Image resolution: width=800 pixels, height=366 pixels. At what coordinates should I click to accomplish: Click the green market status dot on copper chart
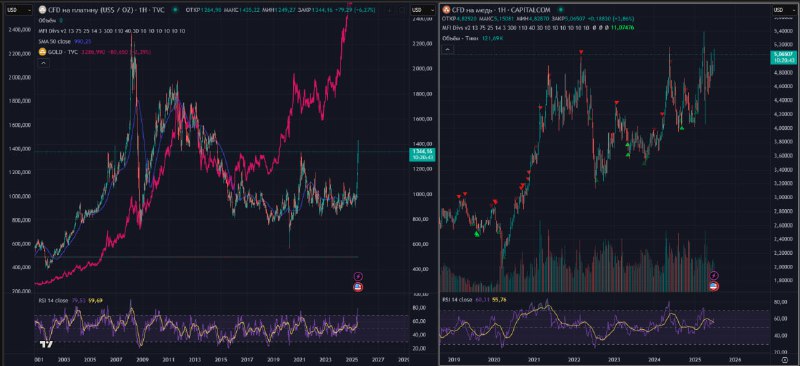click(x=561, y=10)
